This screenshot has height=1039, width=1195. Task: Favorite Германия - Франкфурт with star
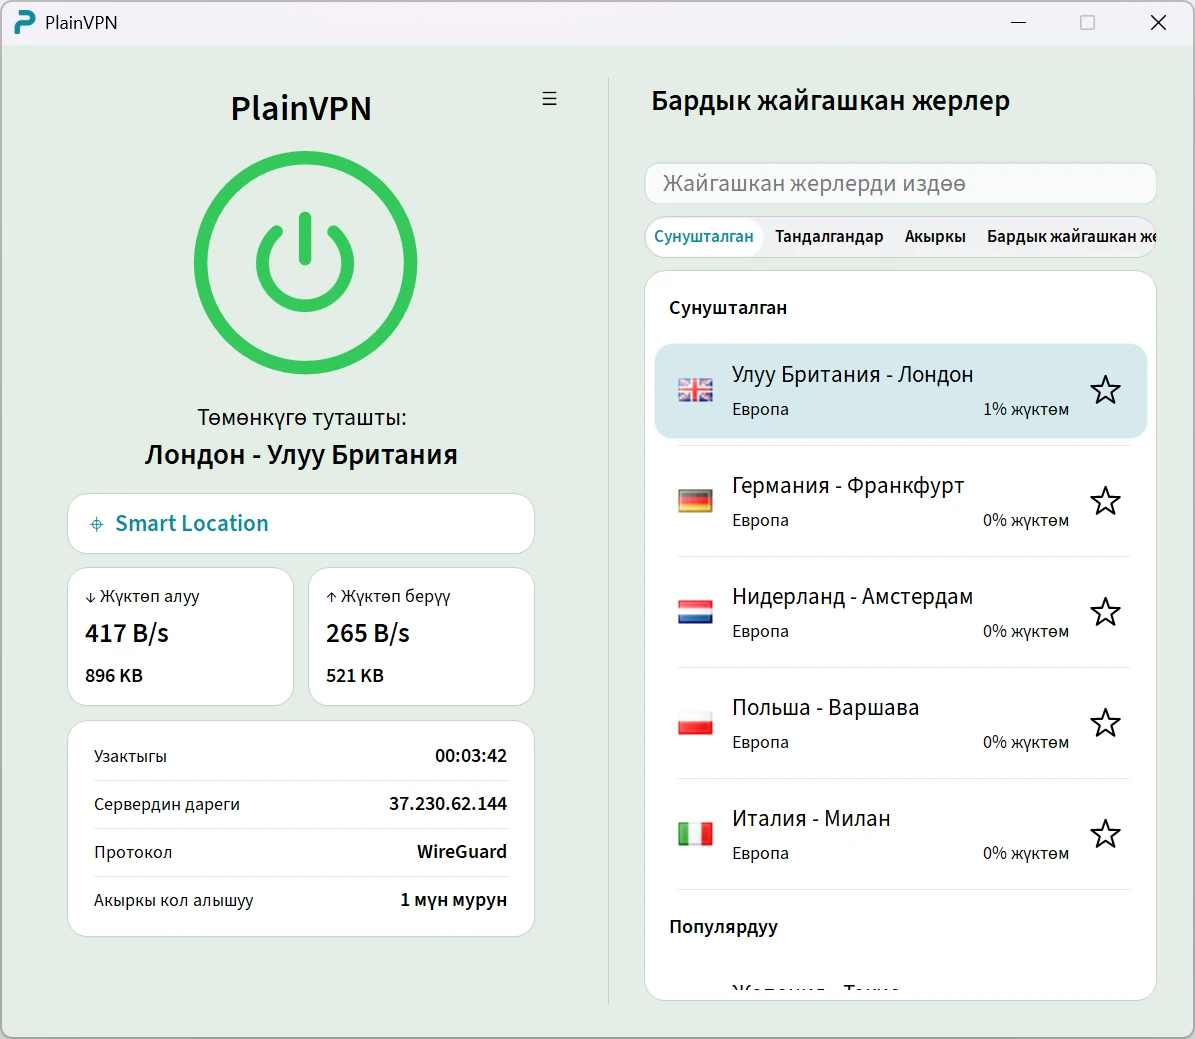pyautogui.click(x=1105, y=501)
